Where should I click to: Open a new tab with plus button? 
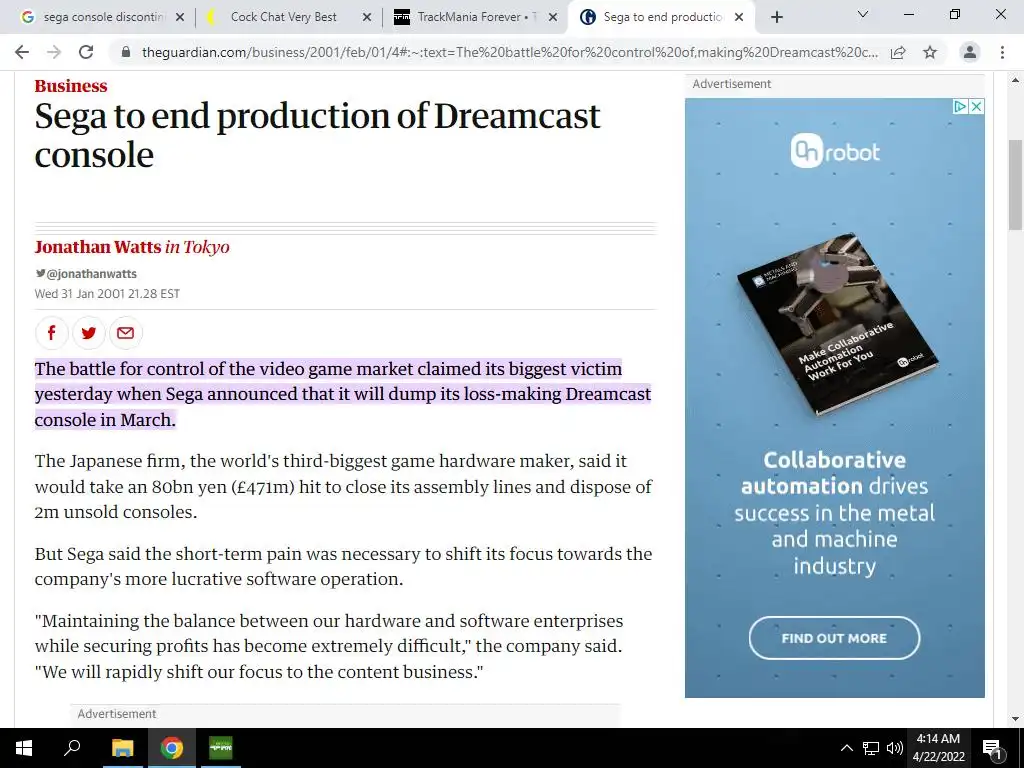[776, 17]
